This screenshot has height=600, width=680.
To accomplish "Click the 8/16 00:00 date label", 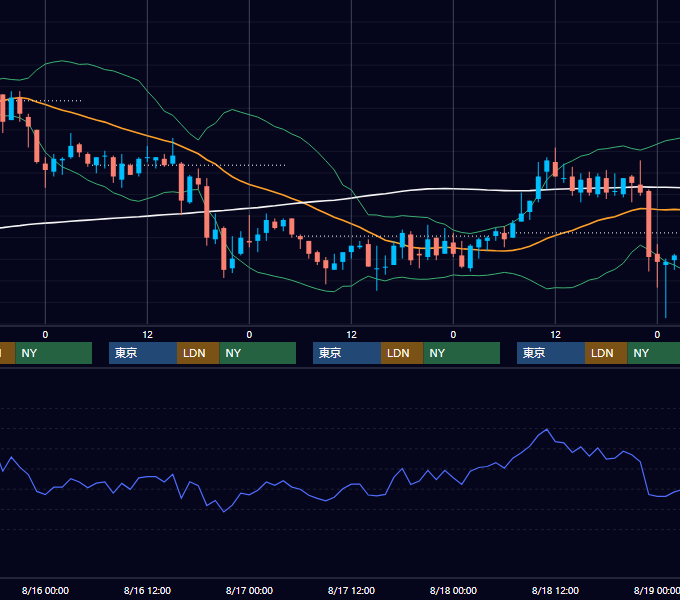I will click(45, 590).
